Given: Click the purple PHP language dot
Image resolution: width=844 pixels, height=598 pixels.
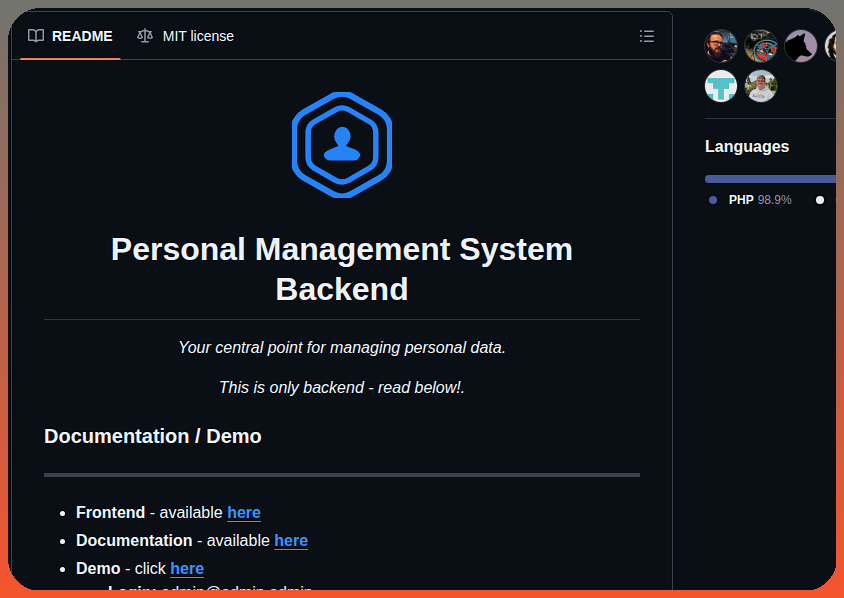Looking at the screenshot, I should [713, 200].
